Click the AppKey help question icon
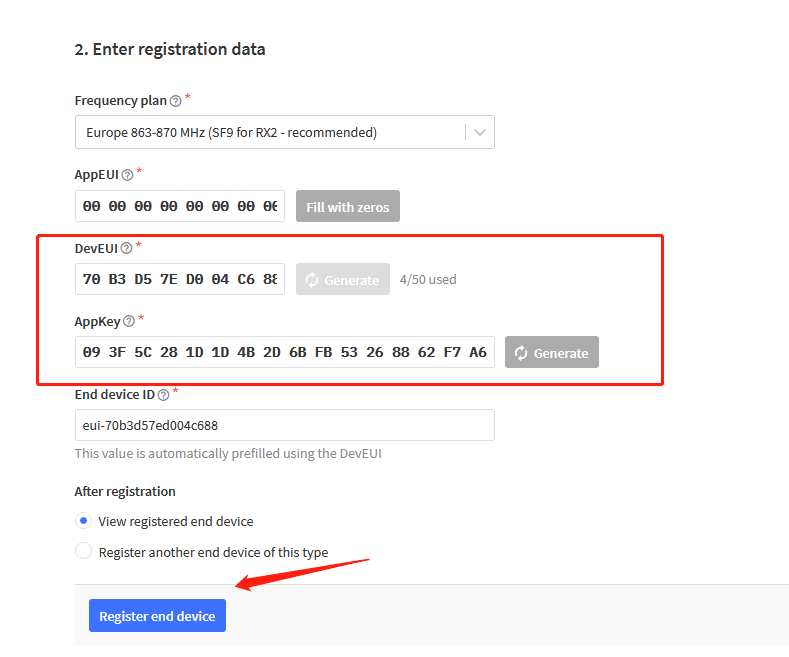 coord(129,321)
